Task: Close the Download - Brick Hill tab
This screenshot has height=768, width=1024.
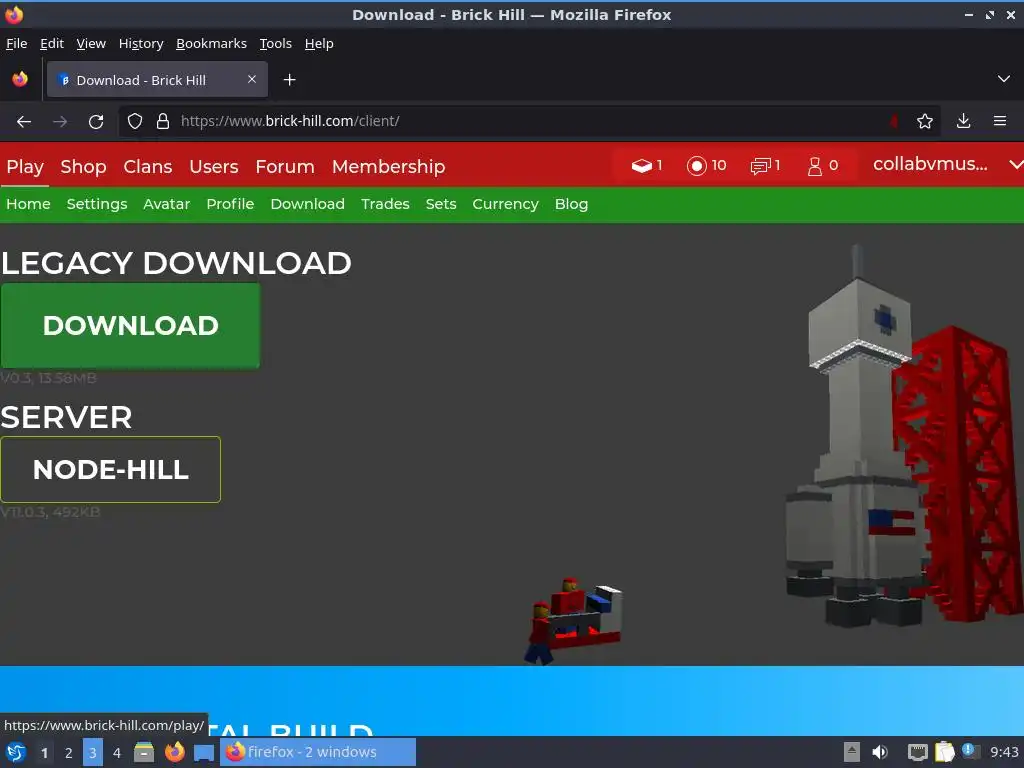Action: coord(252,79)
